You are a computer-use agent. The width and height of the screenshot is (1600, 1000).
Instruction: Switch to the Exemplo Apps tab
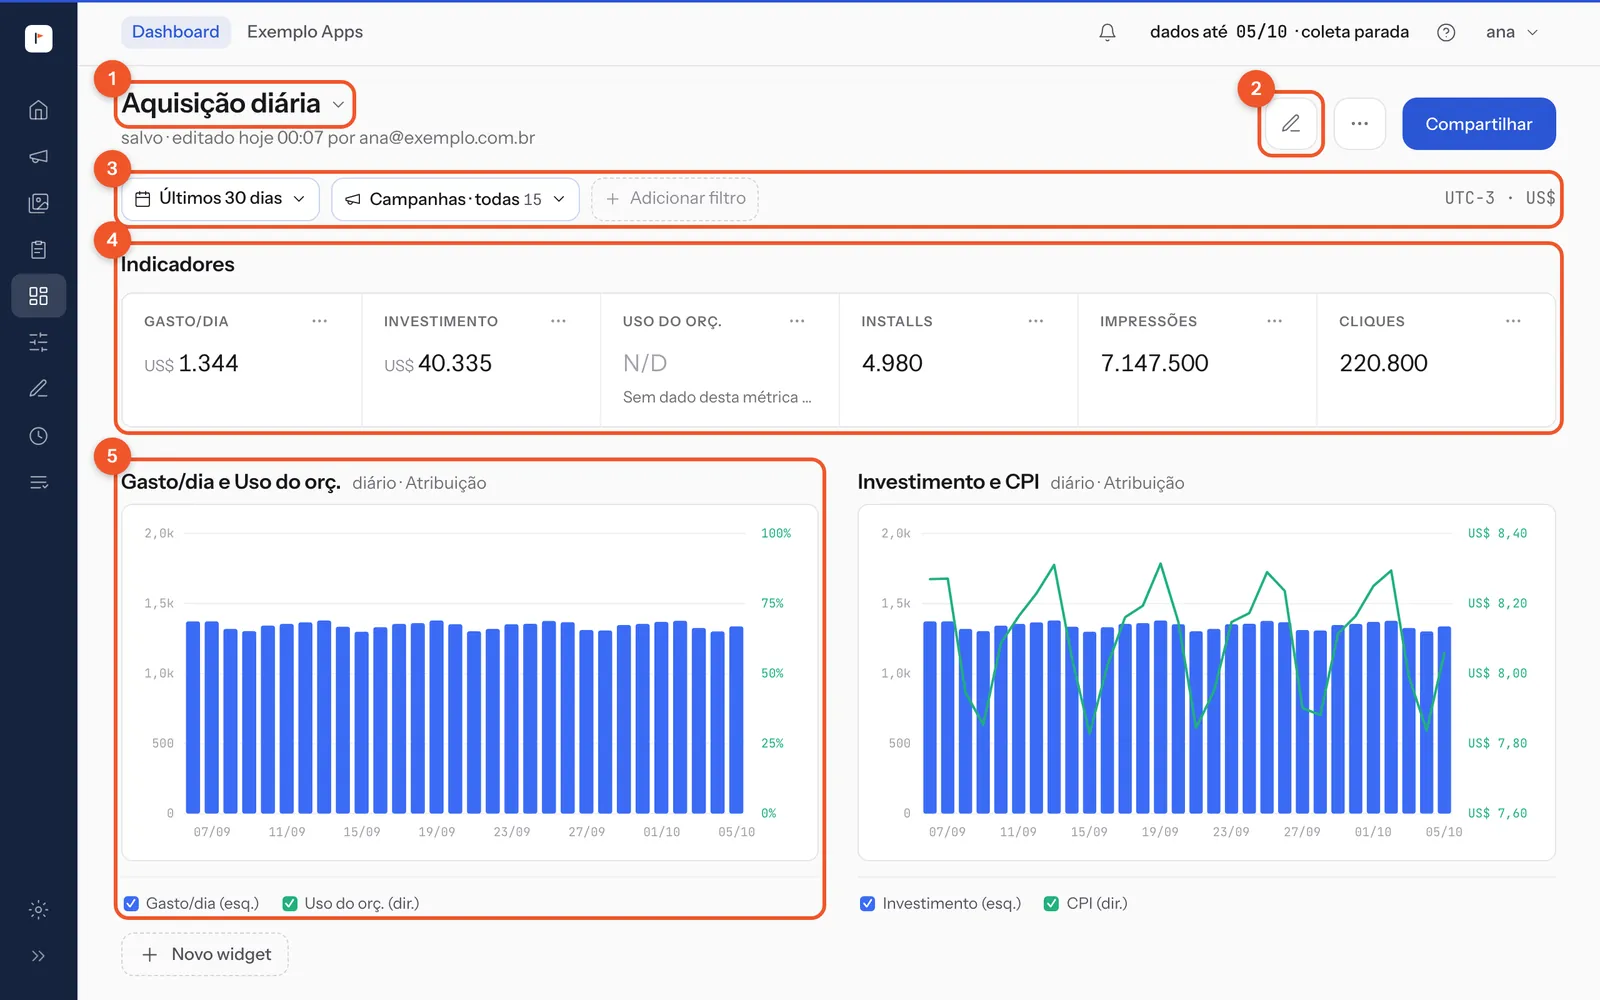click(x=305, y=32)
